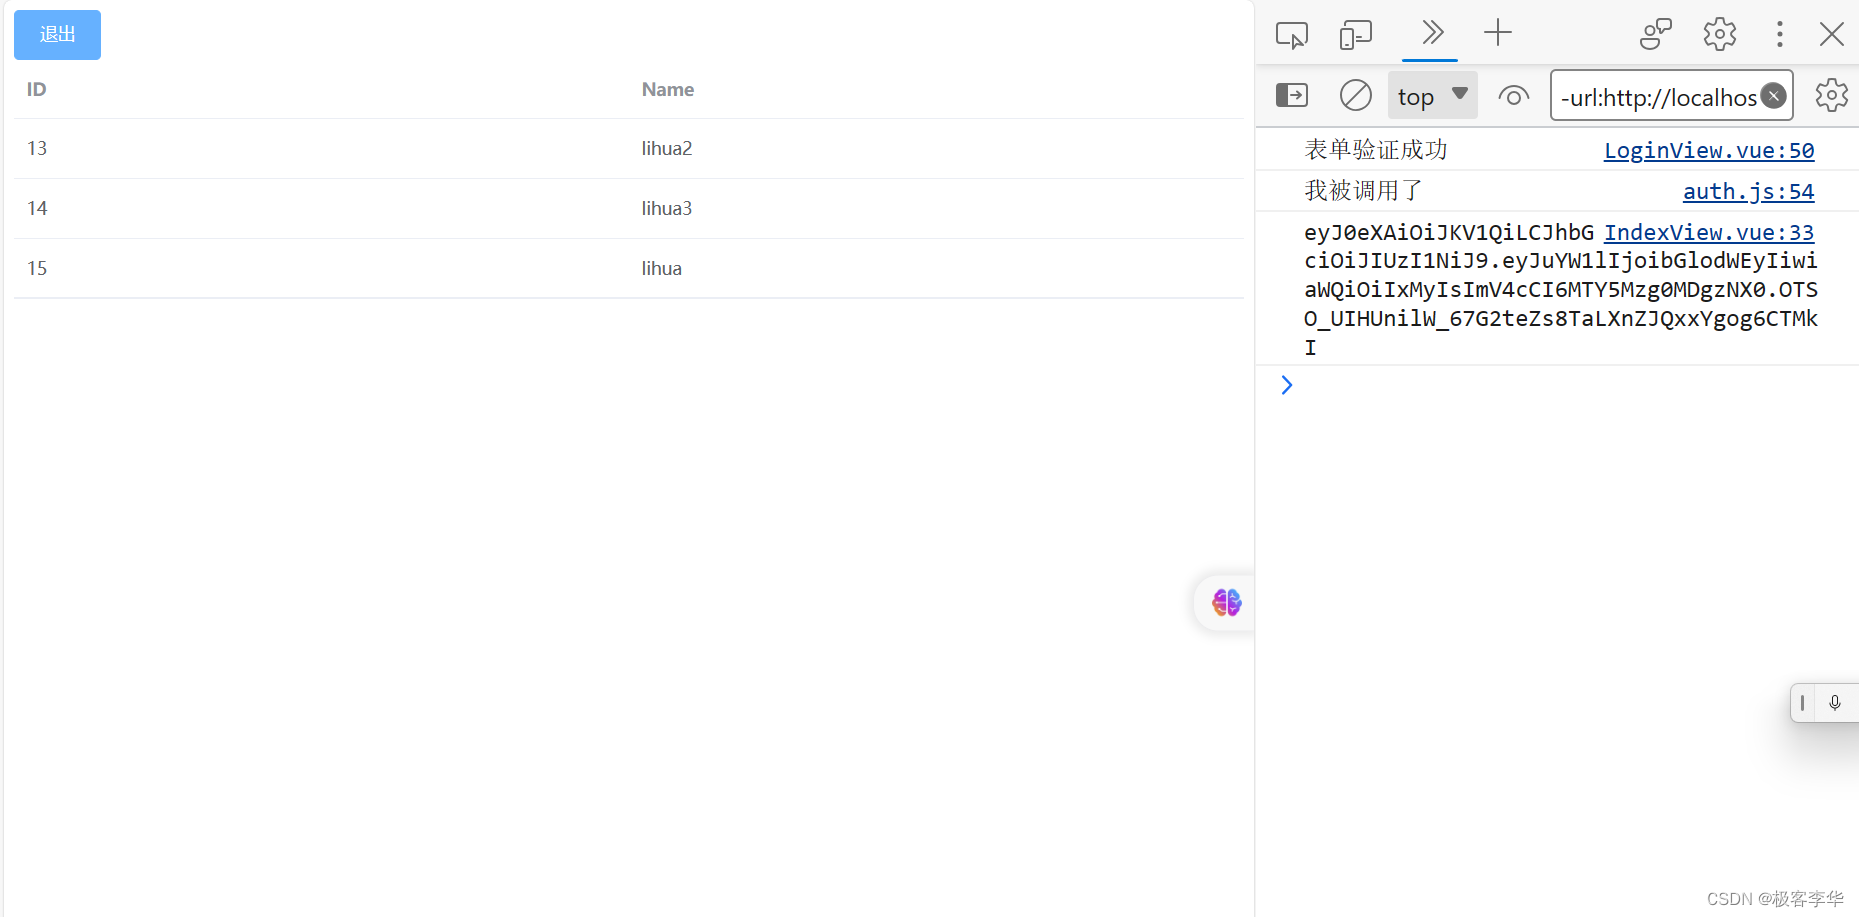1859x917 pixels.
Task: Open the top JavaScript context dropdown
Action: pos(1432,96)
